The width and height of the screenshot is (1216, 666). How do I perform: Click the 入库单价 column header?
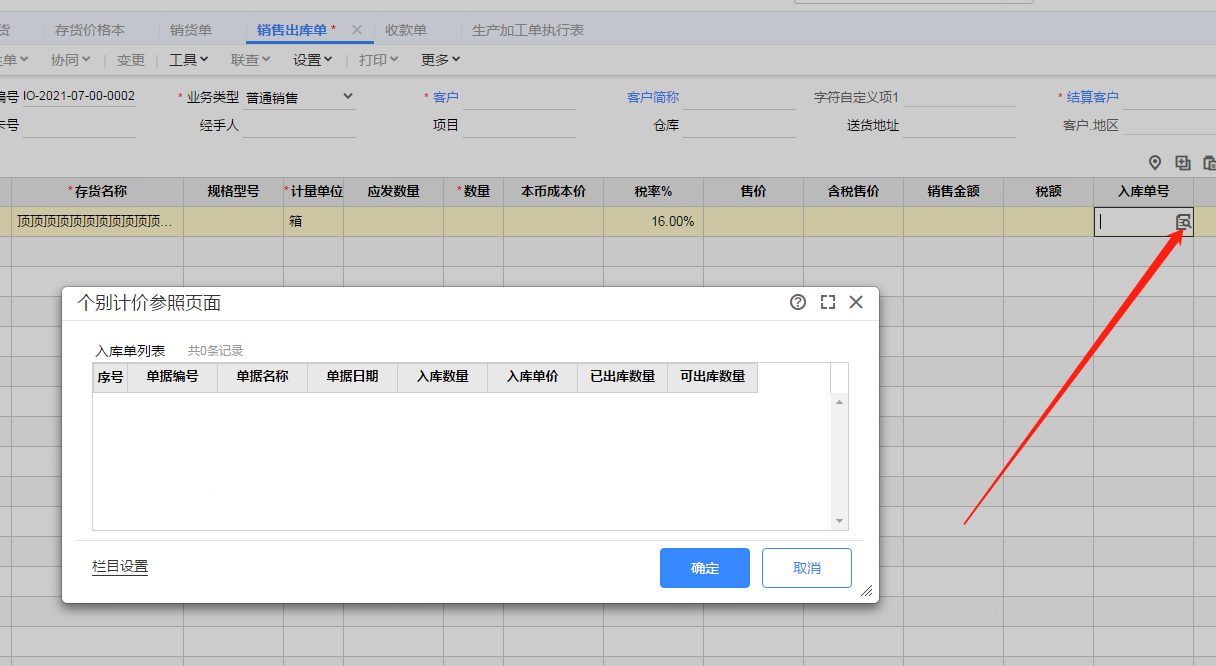pos(532,377)
